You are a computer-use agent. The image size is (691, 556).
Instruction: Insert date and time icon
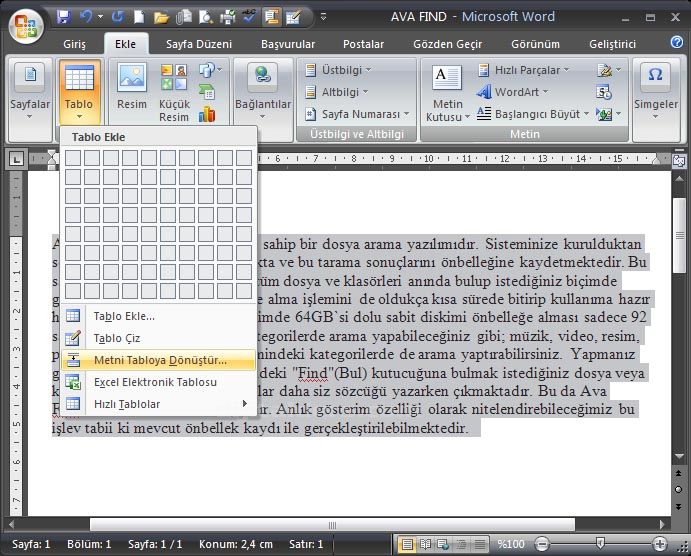tap(604, 92)
